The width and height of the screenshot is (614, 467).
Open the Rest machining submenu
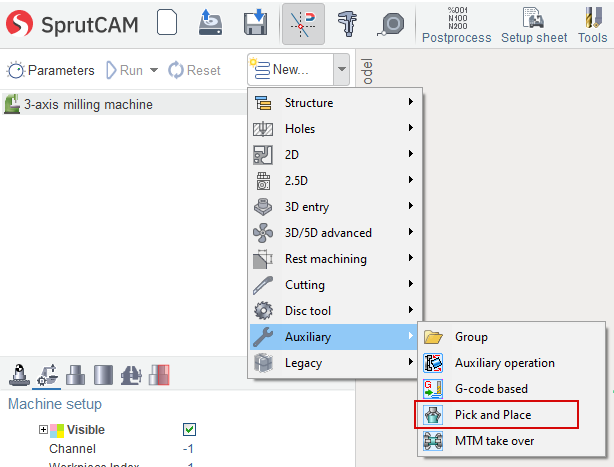[335, 259]
